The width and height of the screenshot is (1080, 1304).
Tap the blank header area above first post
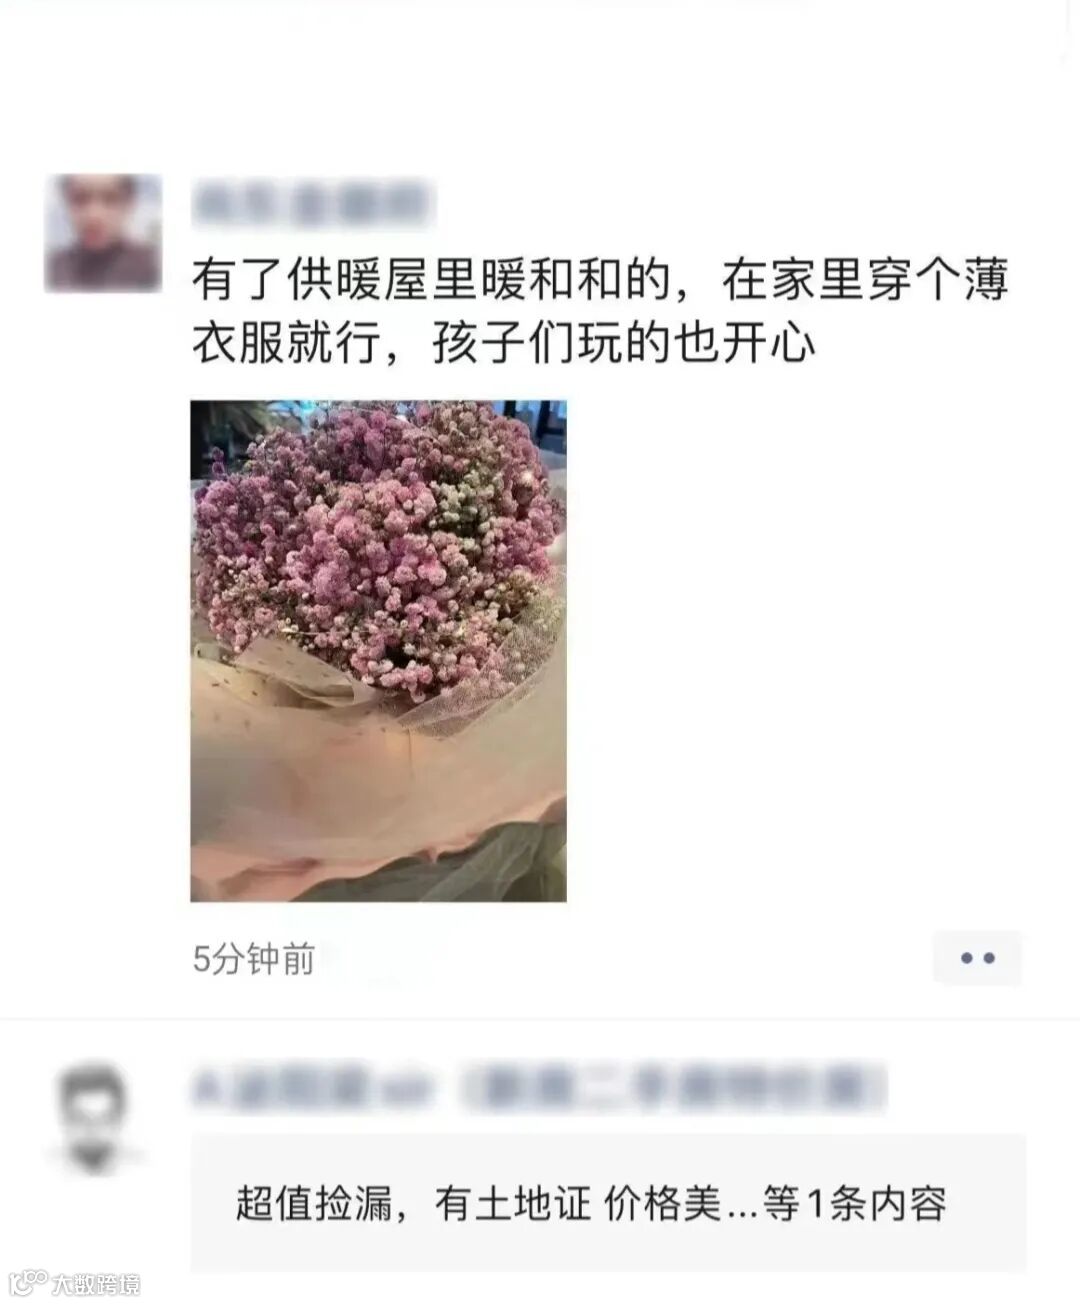click(540, 80)
